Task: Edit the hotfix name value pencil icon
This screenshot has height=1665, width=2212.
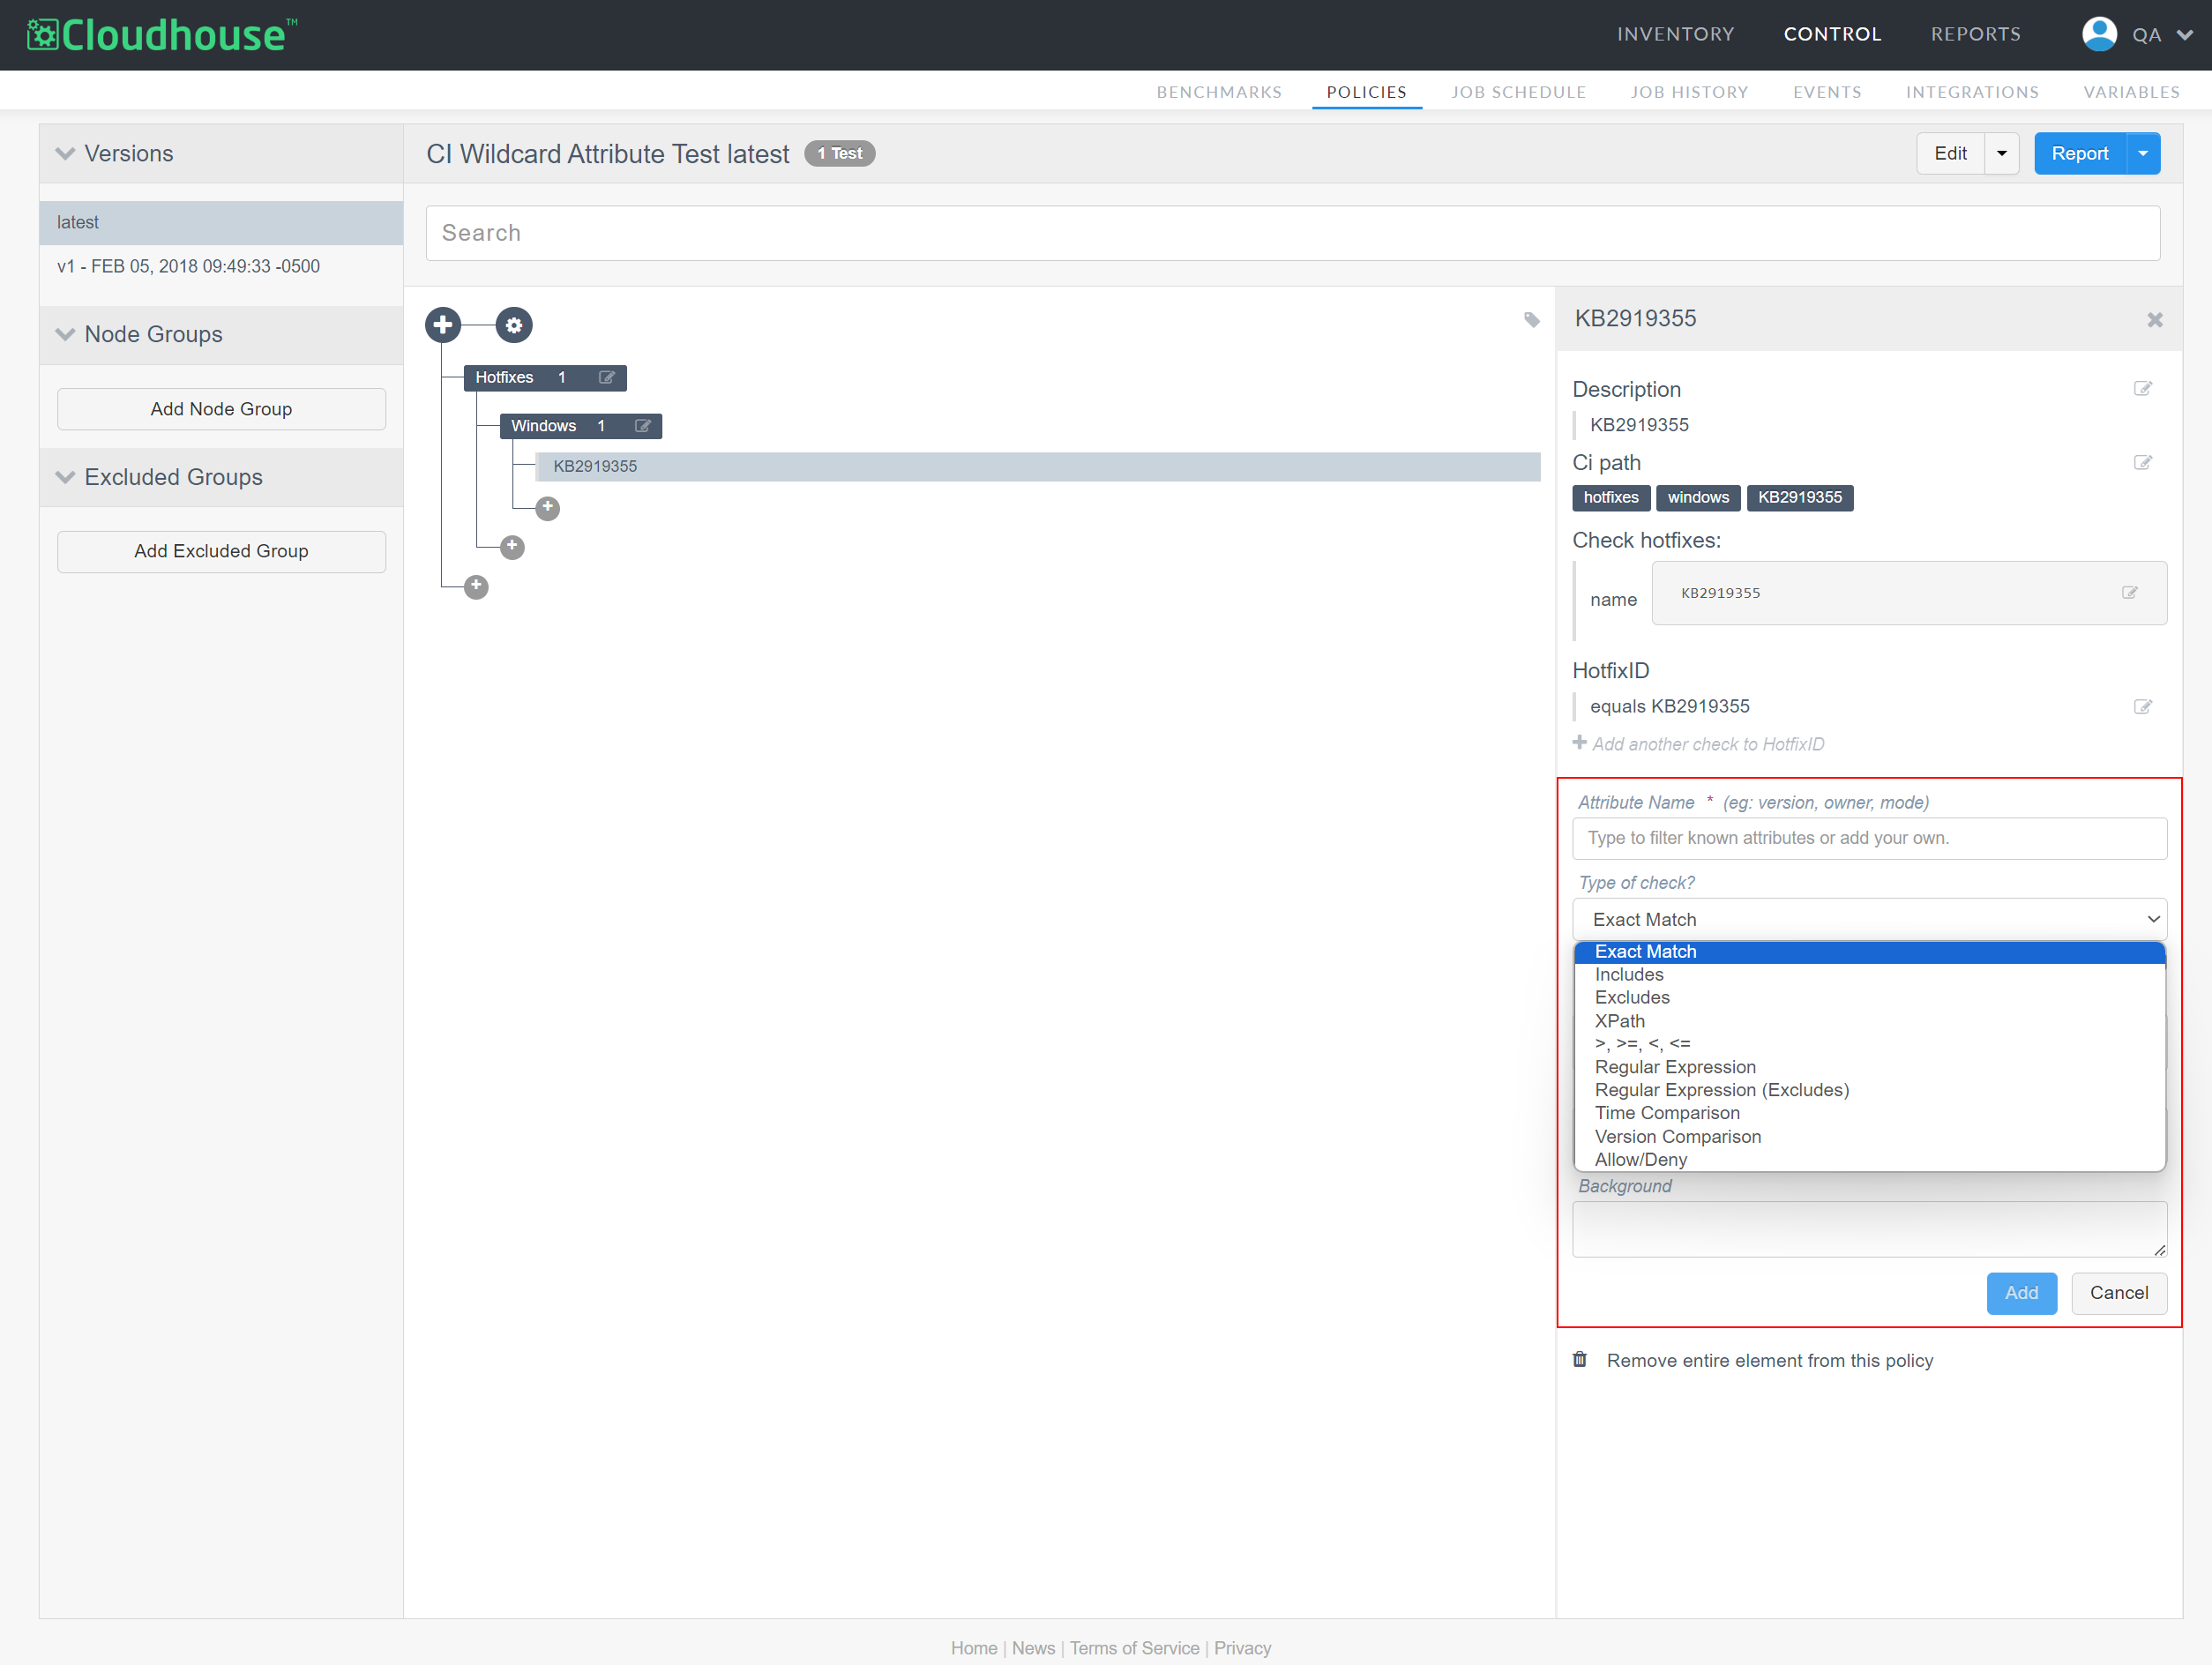Action: coord(2129,593)
